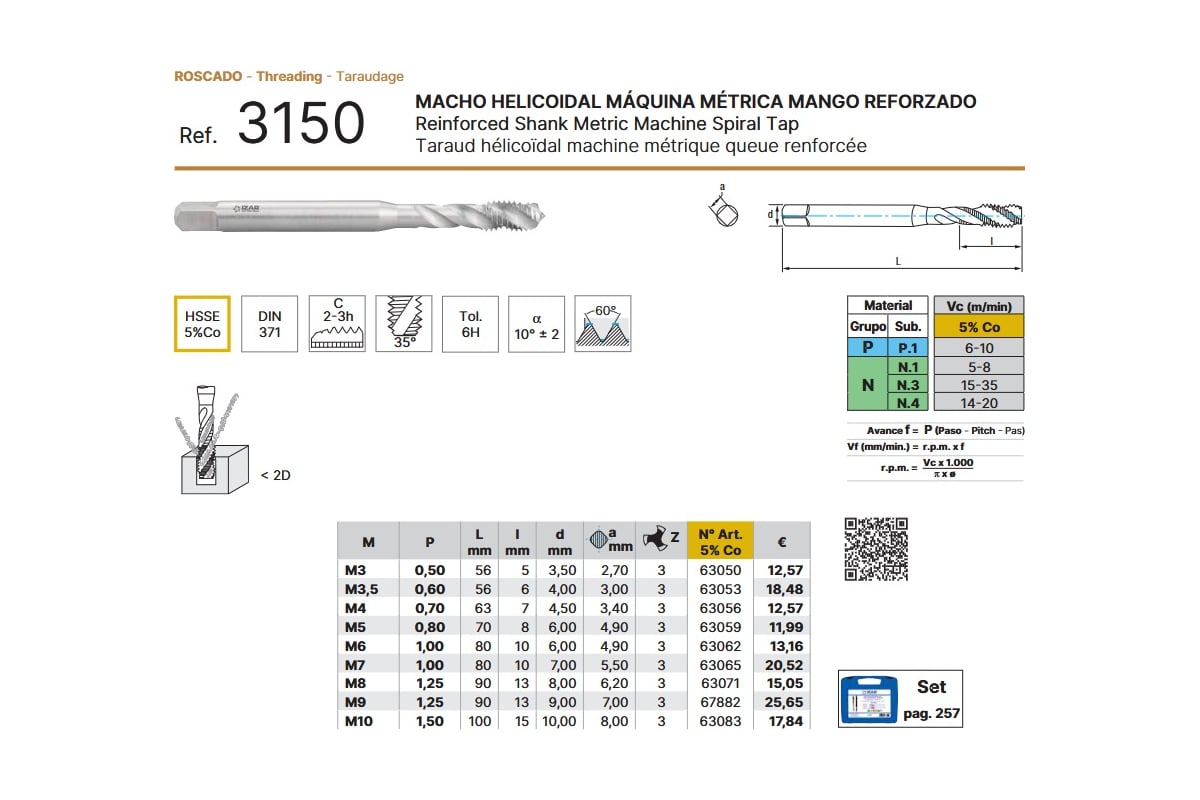Click the 5% Co yellow header in Vc table
Screen dimensions: 1200x800
click(978, 327)
